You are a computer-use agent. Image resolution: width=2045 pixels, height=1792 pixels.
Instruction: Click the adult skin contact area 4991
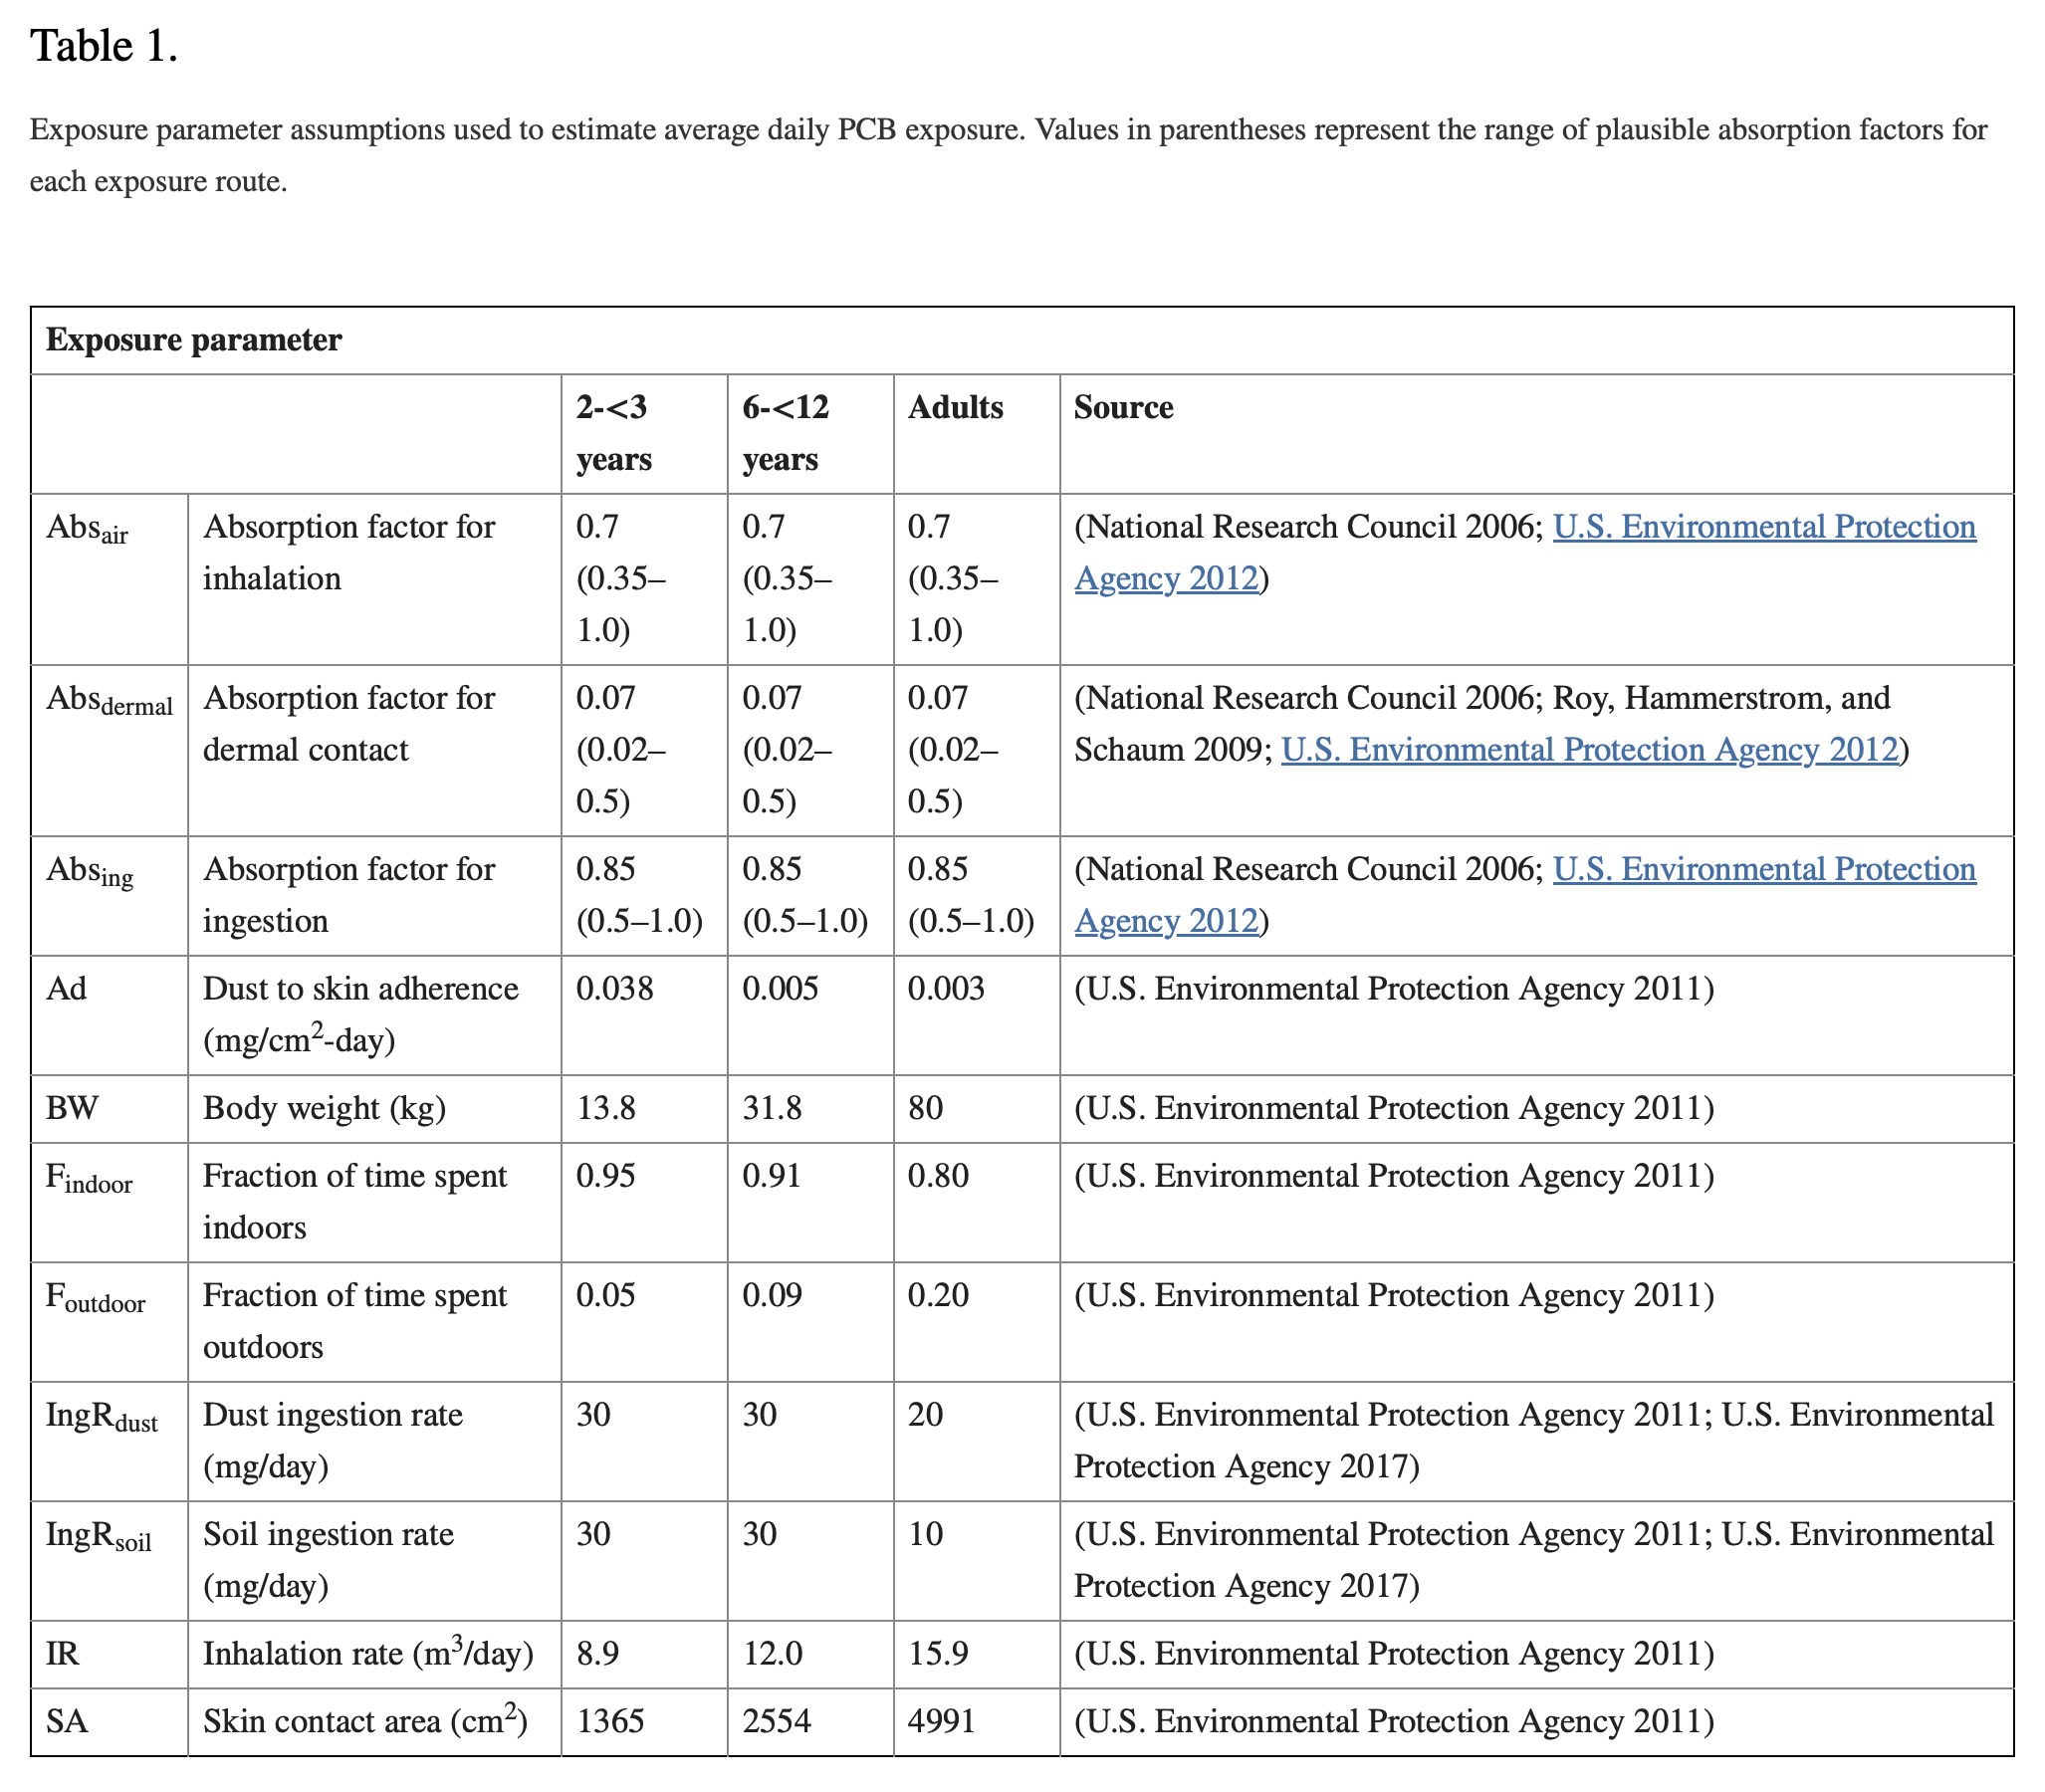940,1721
